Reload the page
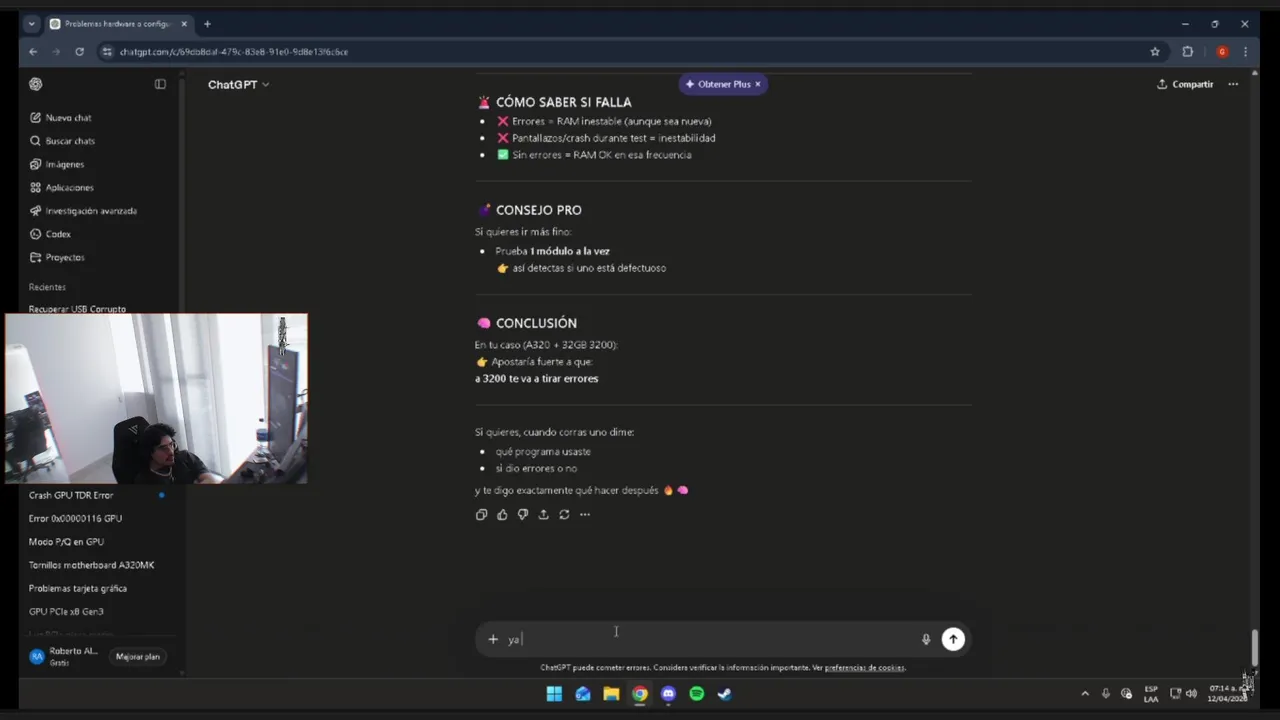The height and width of the screenshot is (720, 1280). (79, 51)
